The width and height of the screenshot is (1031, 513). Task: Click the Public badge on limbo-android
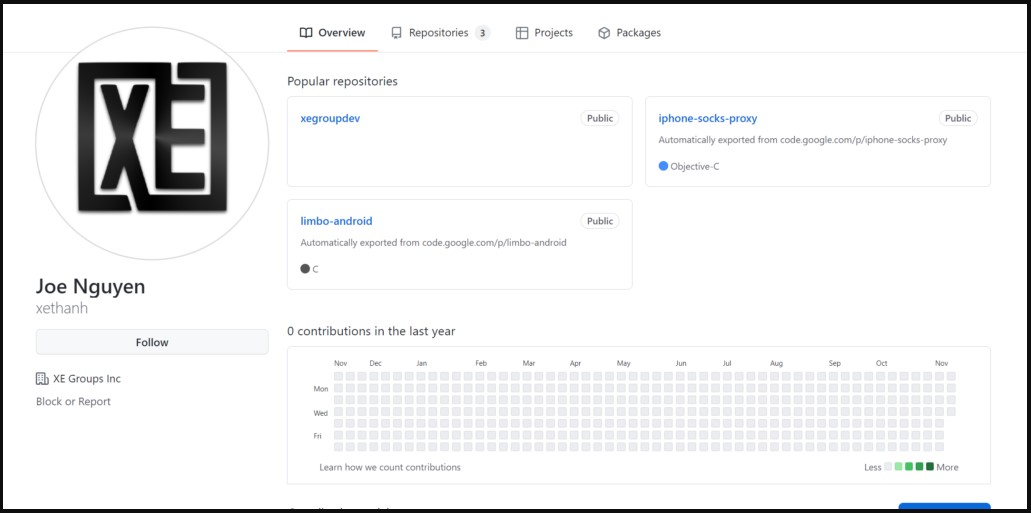click(x=600, y=221)
